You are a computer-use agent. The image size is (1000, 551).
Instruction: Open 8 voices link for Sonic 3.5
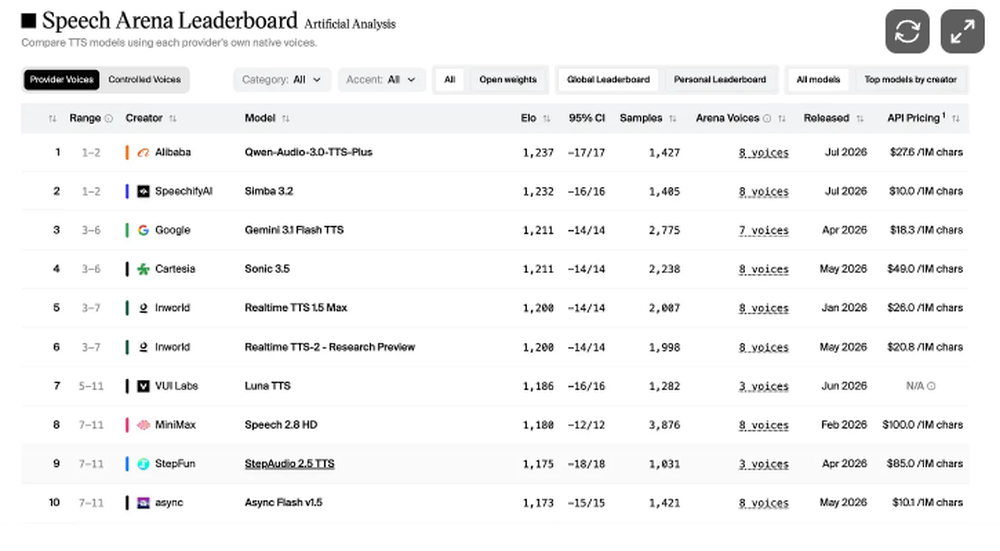[763, 269]
